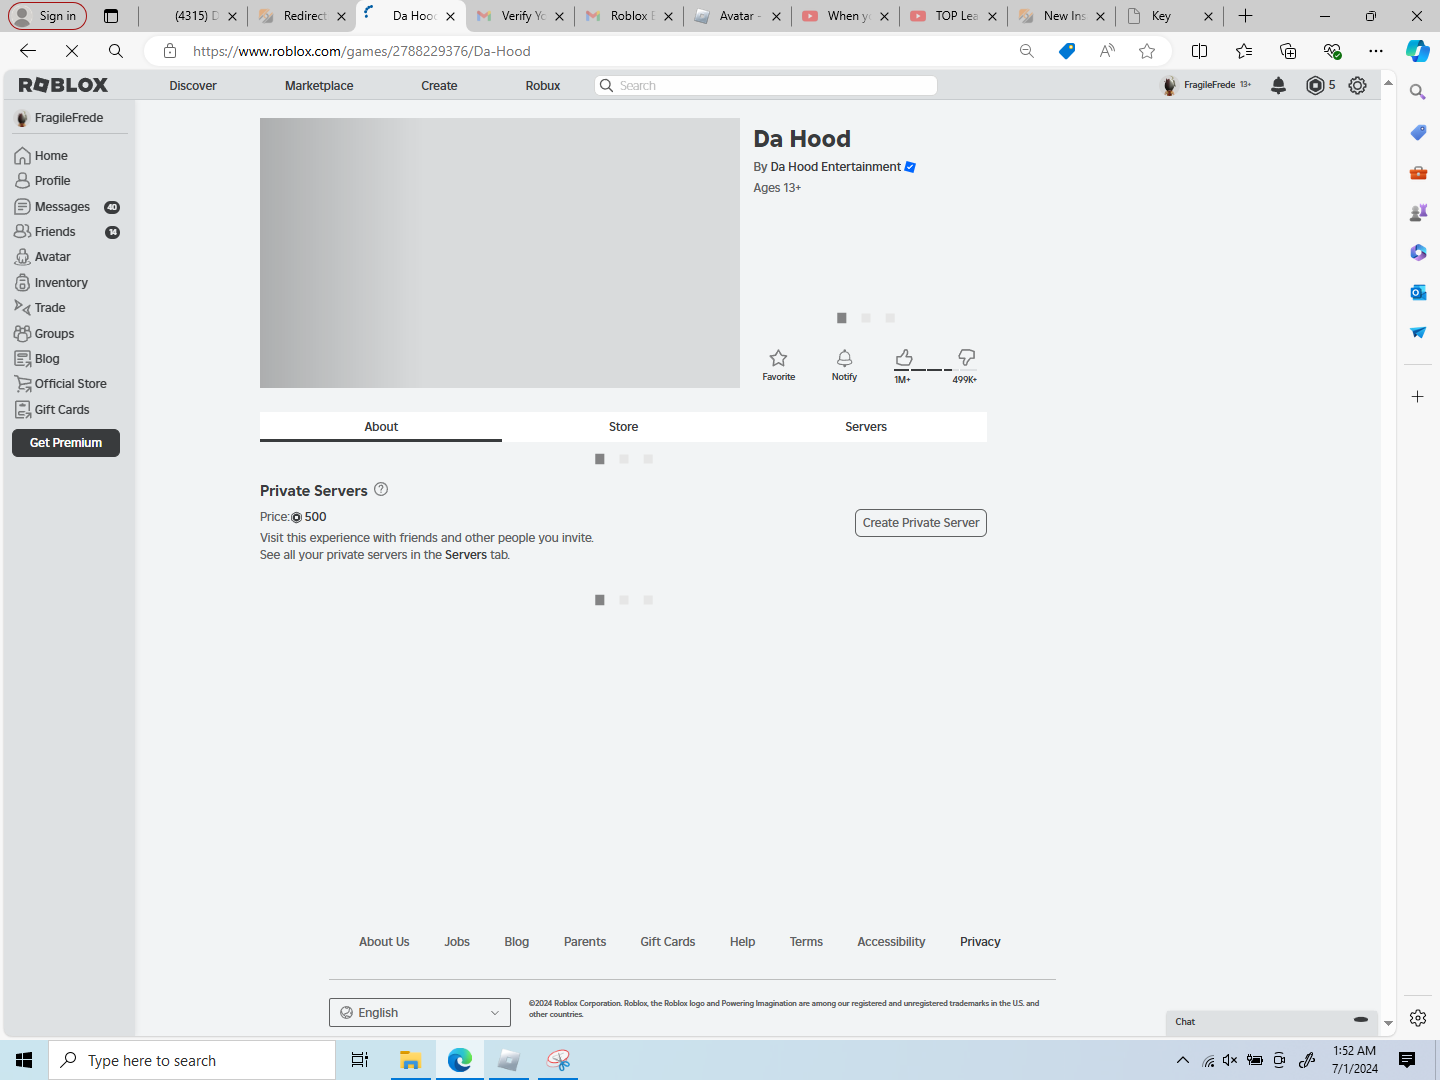Image resolution: width=1440 pixels, height=1080 pixels.
Task: Open the FragileFrede profile avatar in navbar
Action: click(1169, 86)
